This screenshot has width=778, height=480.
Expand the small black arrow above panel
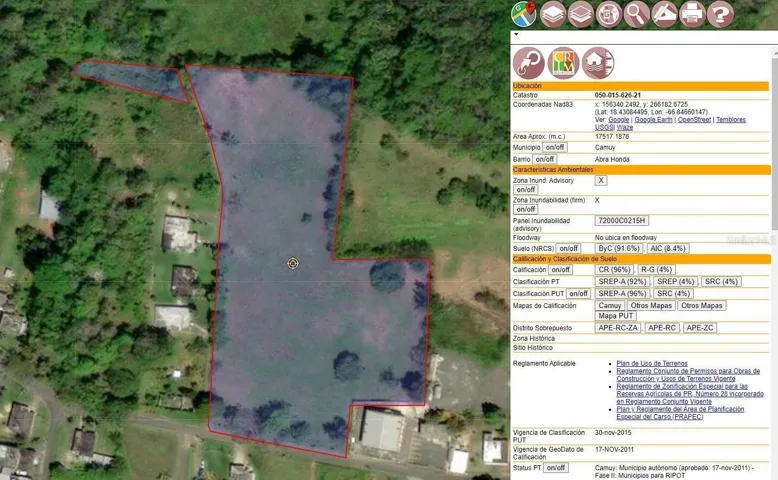coord(516,35)
